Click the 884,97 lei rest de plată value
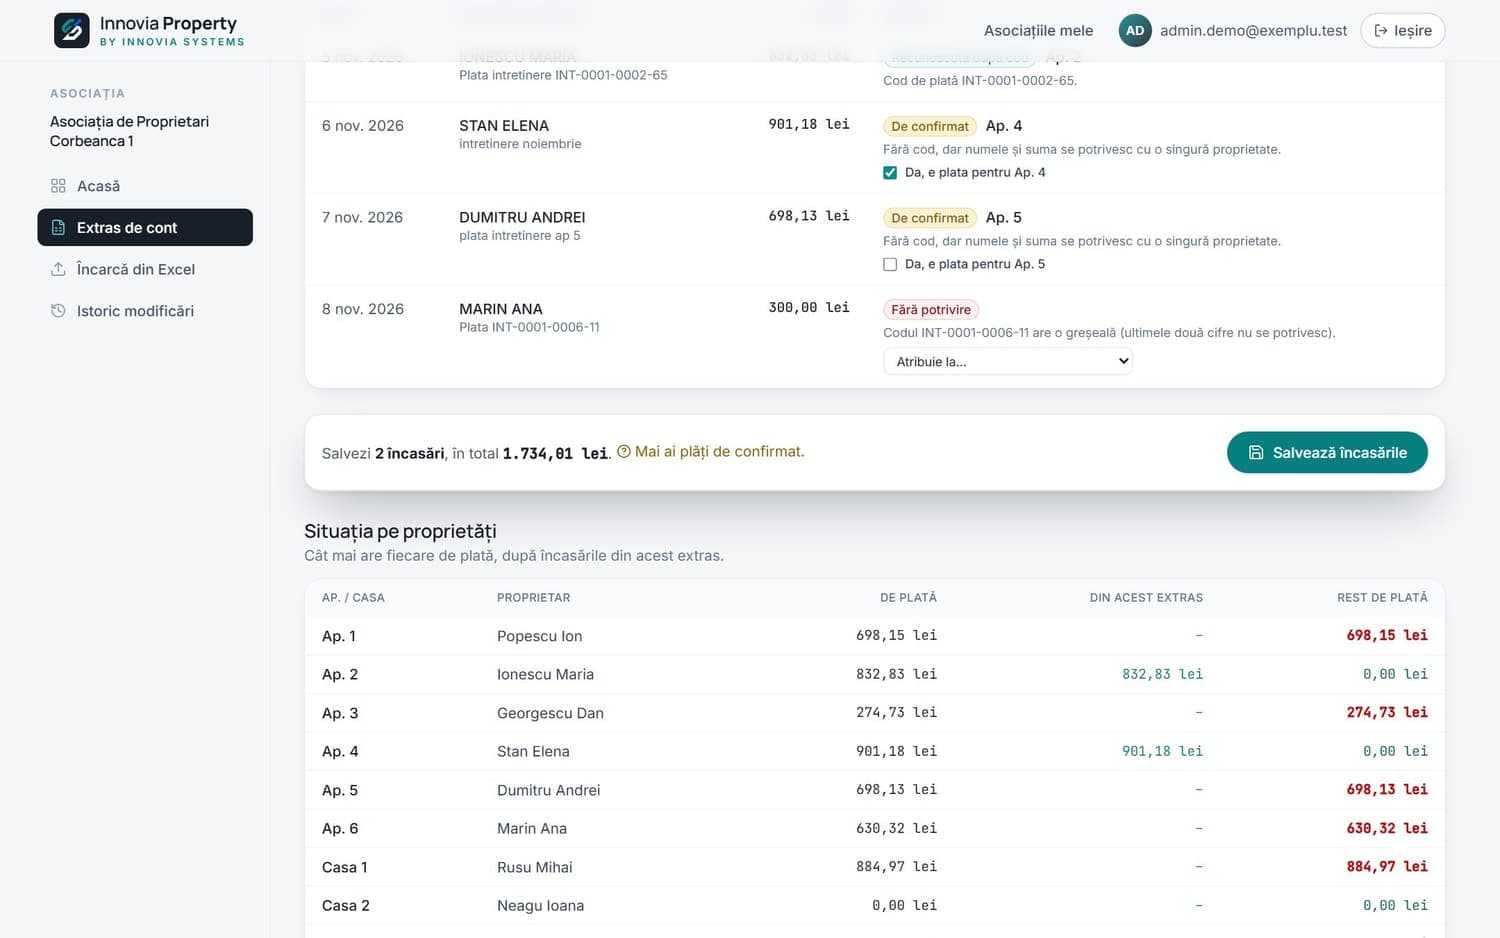Screen dimensions: 1500x938 (x=1387, y=866)
